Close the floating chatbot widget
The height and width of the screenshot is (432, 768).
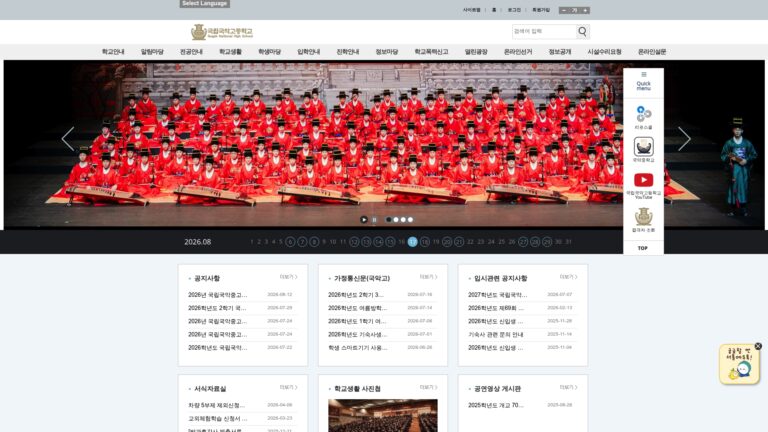pos(758,346)
